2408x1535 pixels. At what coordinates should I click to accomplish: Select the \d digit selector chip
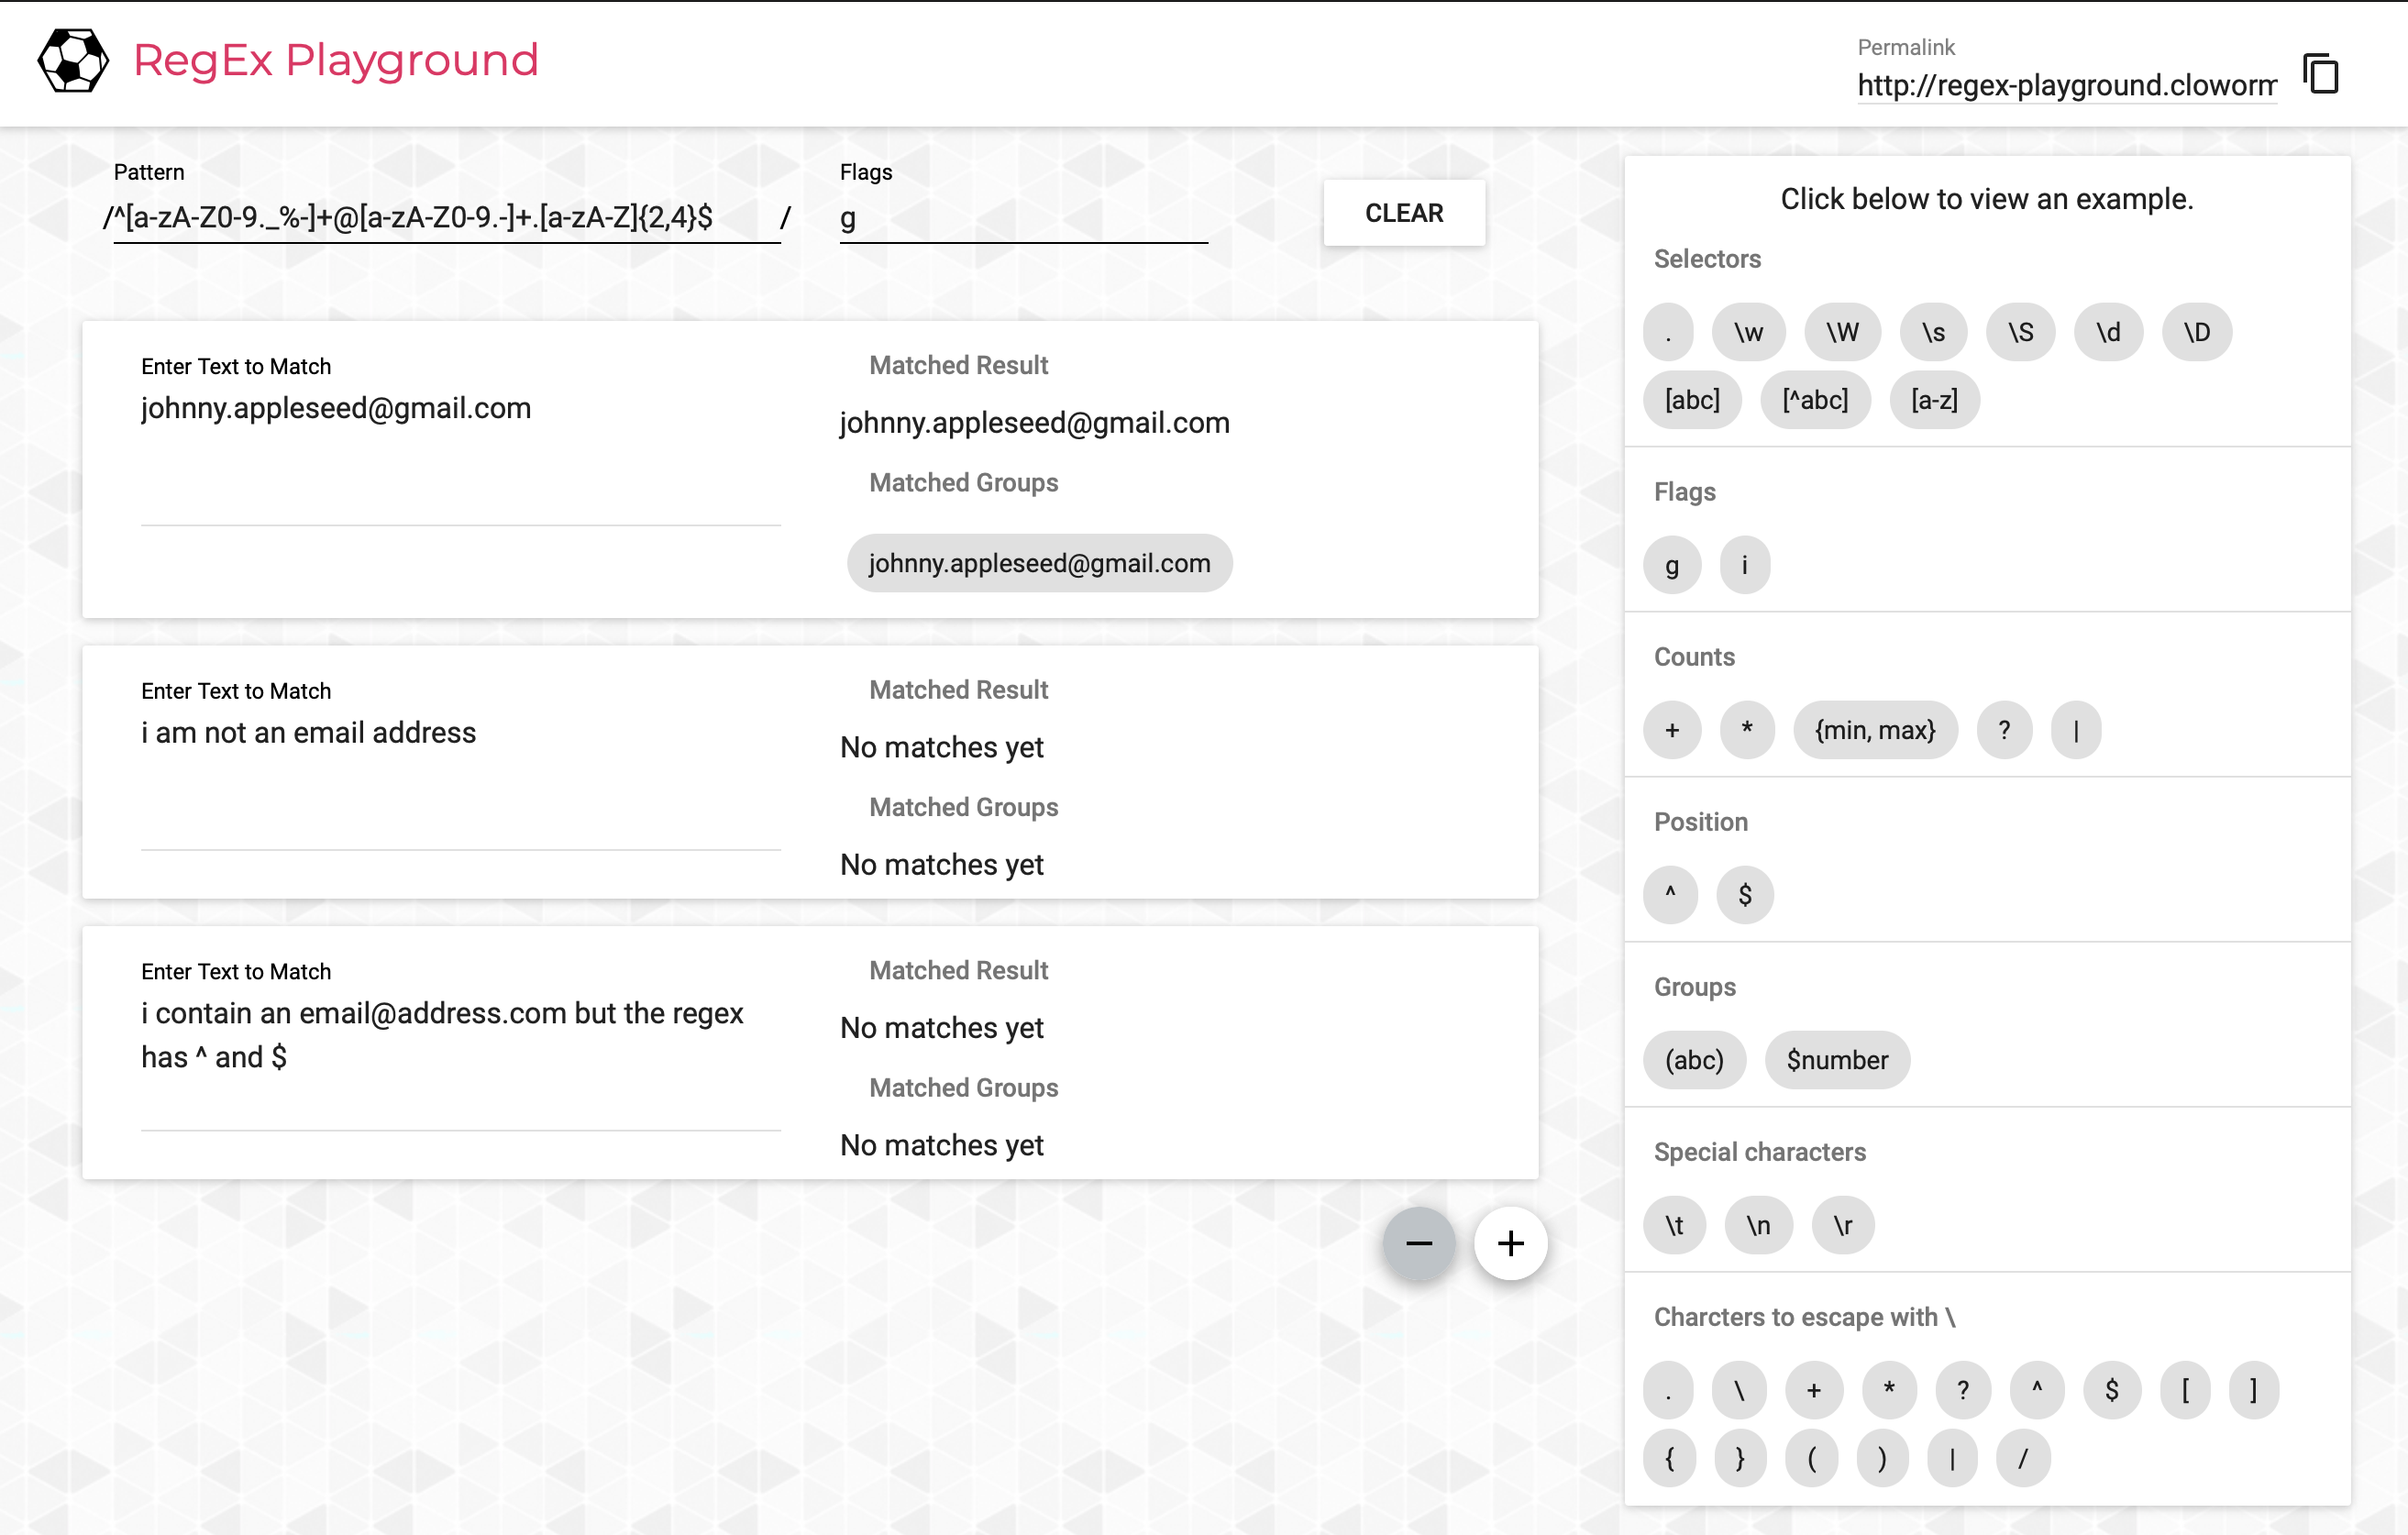[2108, 331]
